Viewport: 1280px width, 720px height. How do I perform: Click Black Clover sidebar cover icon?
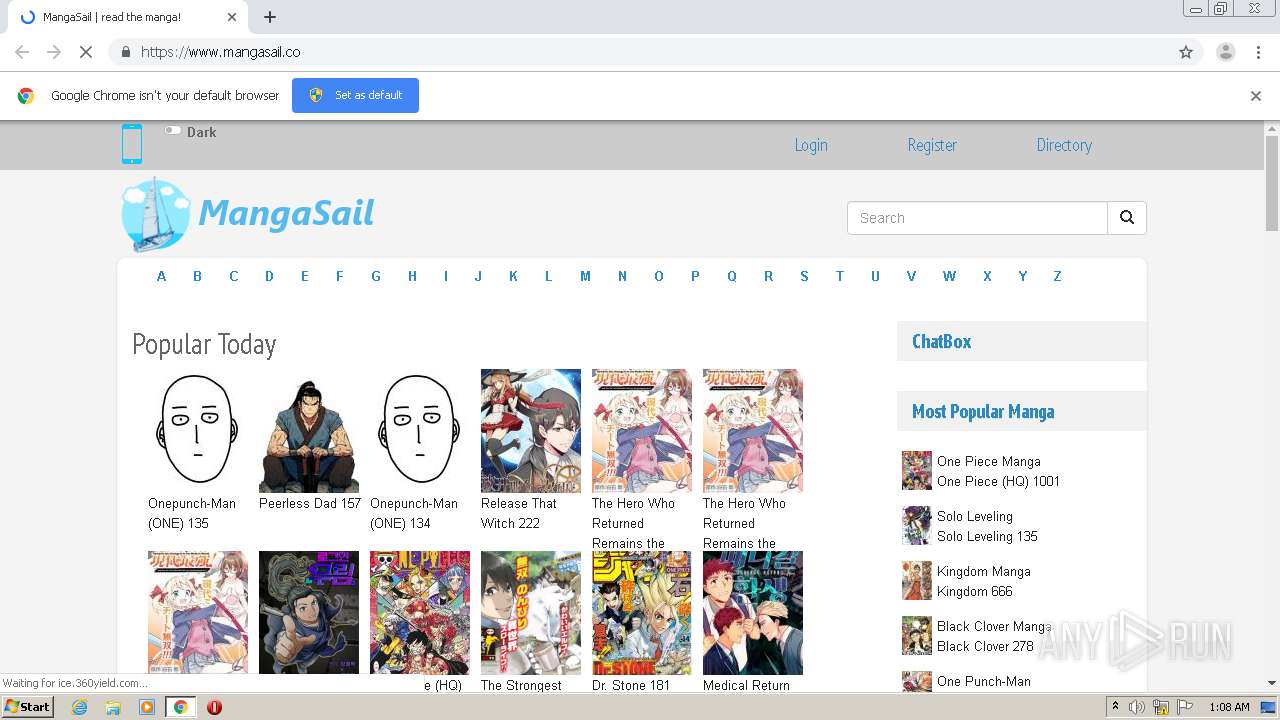click(x=917, y=635)
